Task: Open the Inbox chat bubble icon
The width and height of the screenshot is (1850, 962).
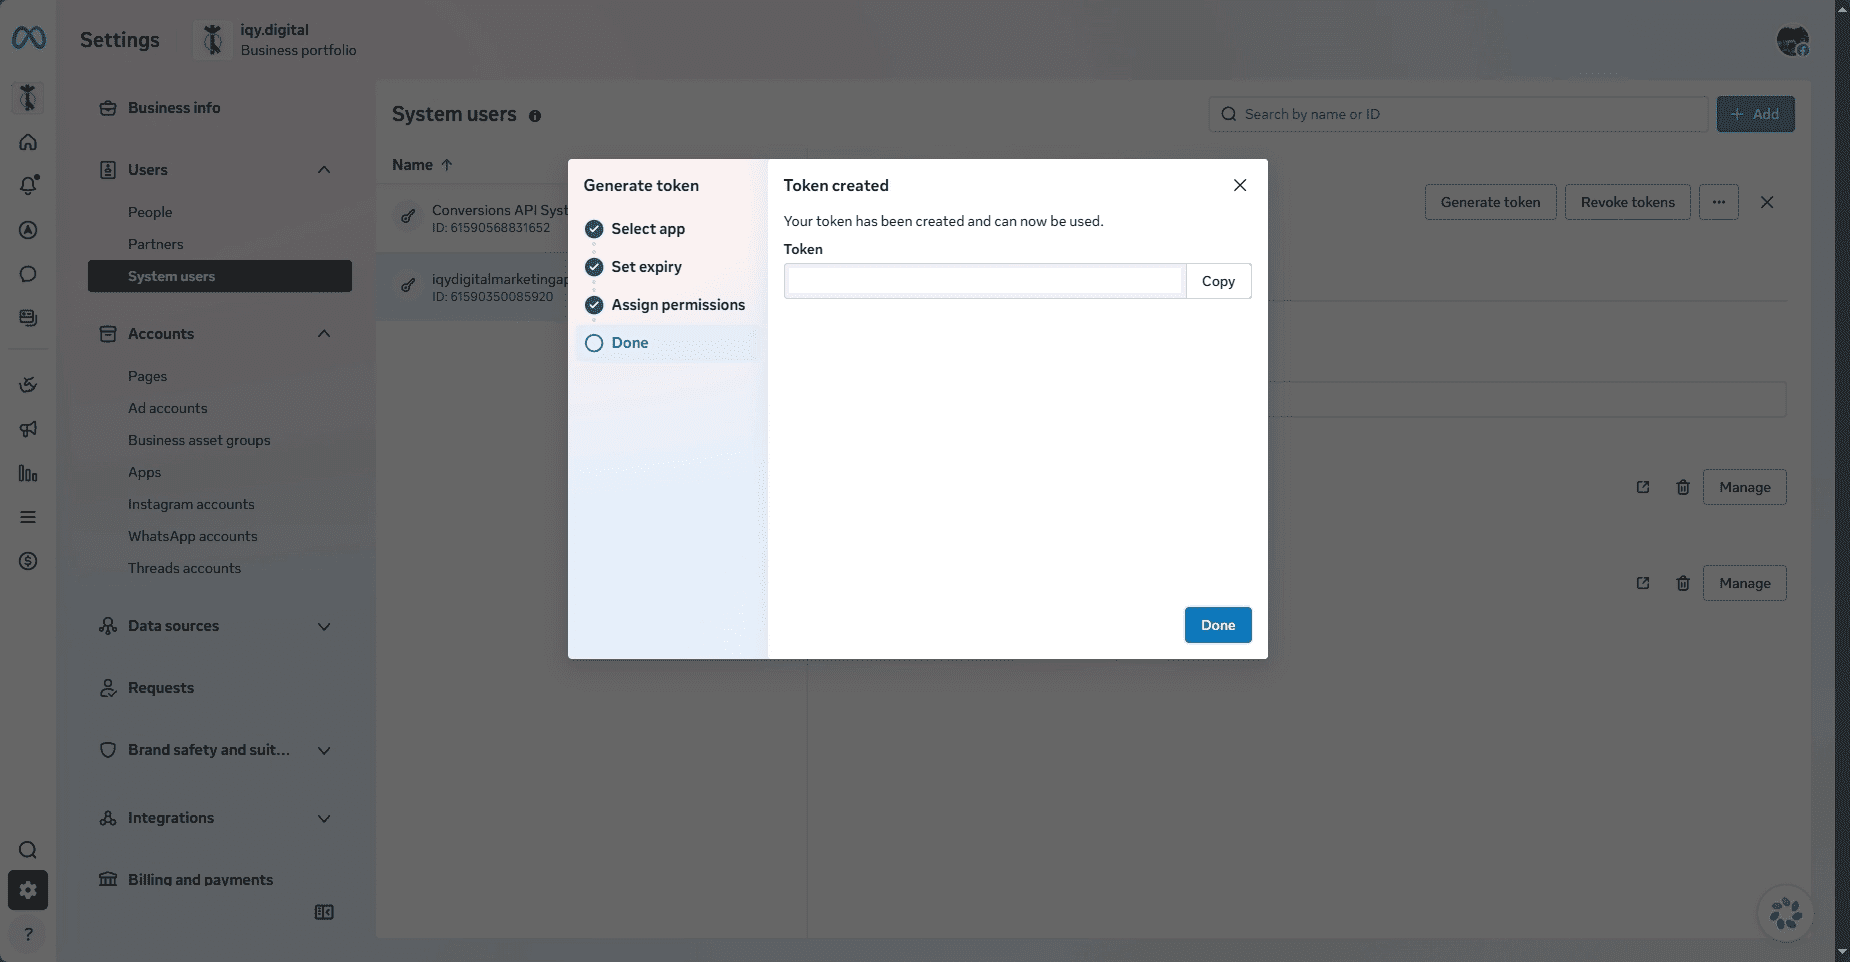Action: tap(28, 274)
